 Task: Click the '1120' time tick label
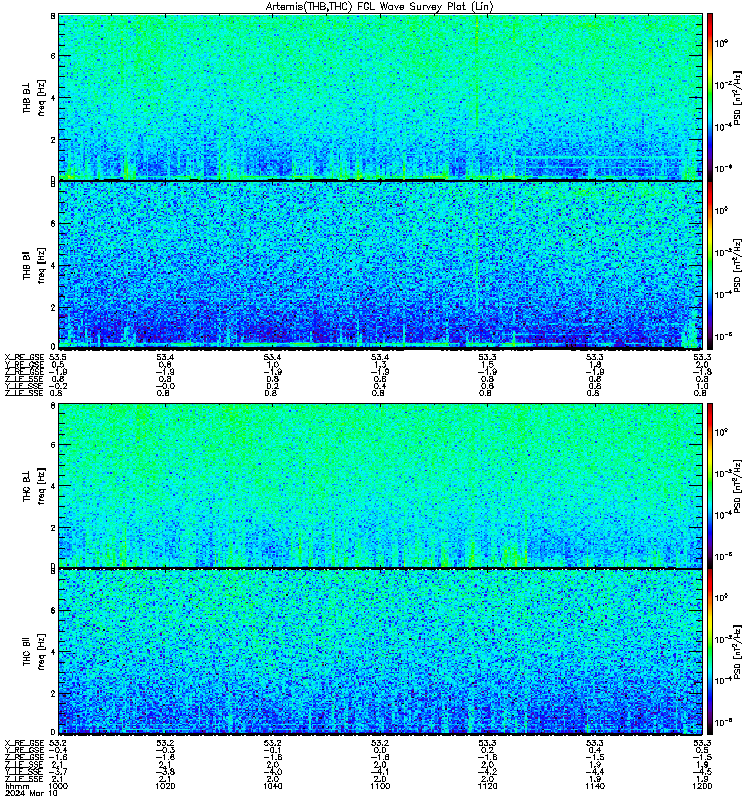click(x=487, y=786)
